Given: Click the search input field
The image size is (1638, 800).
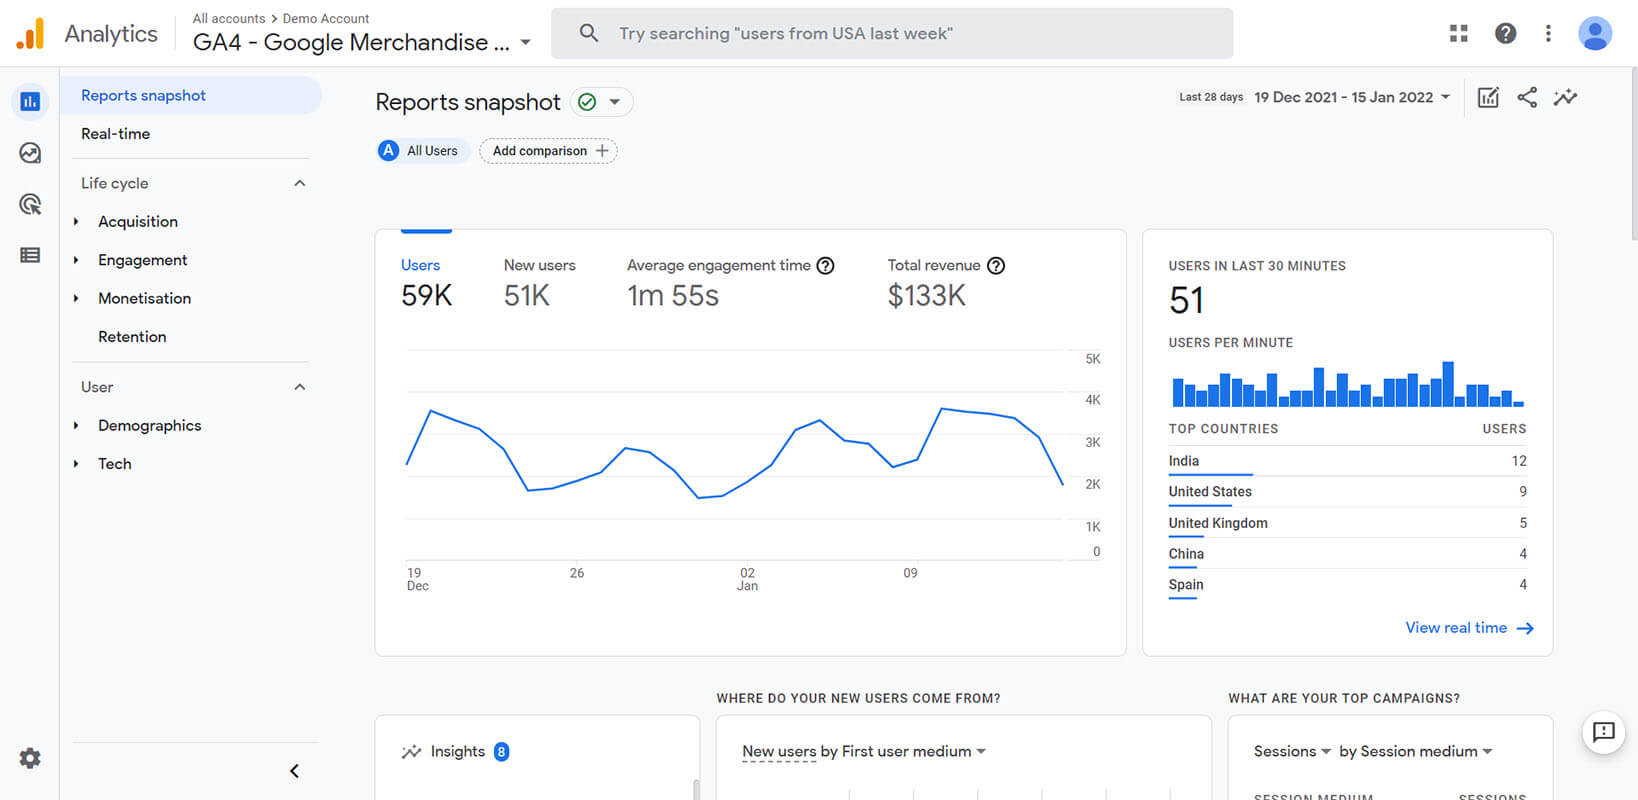Looking at the screenshot, I should tap(892, 33).
